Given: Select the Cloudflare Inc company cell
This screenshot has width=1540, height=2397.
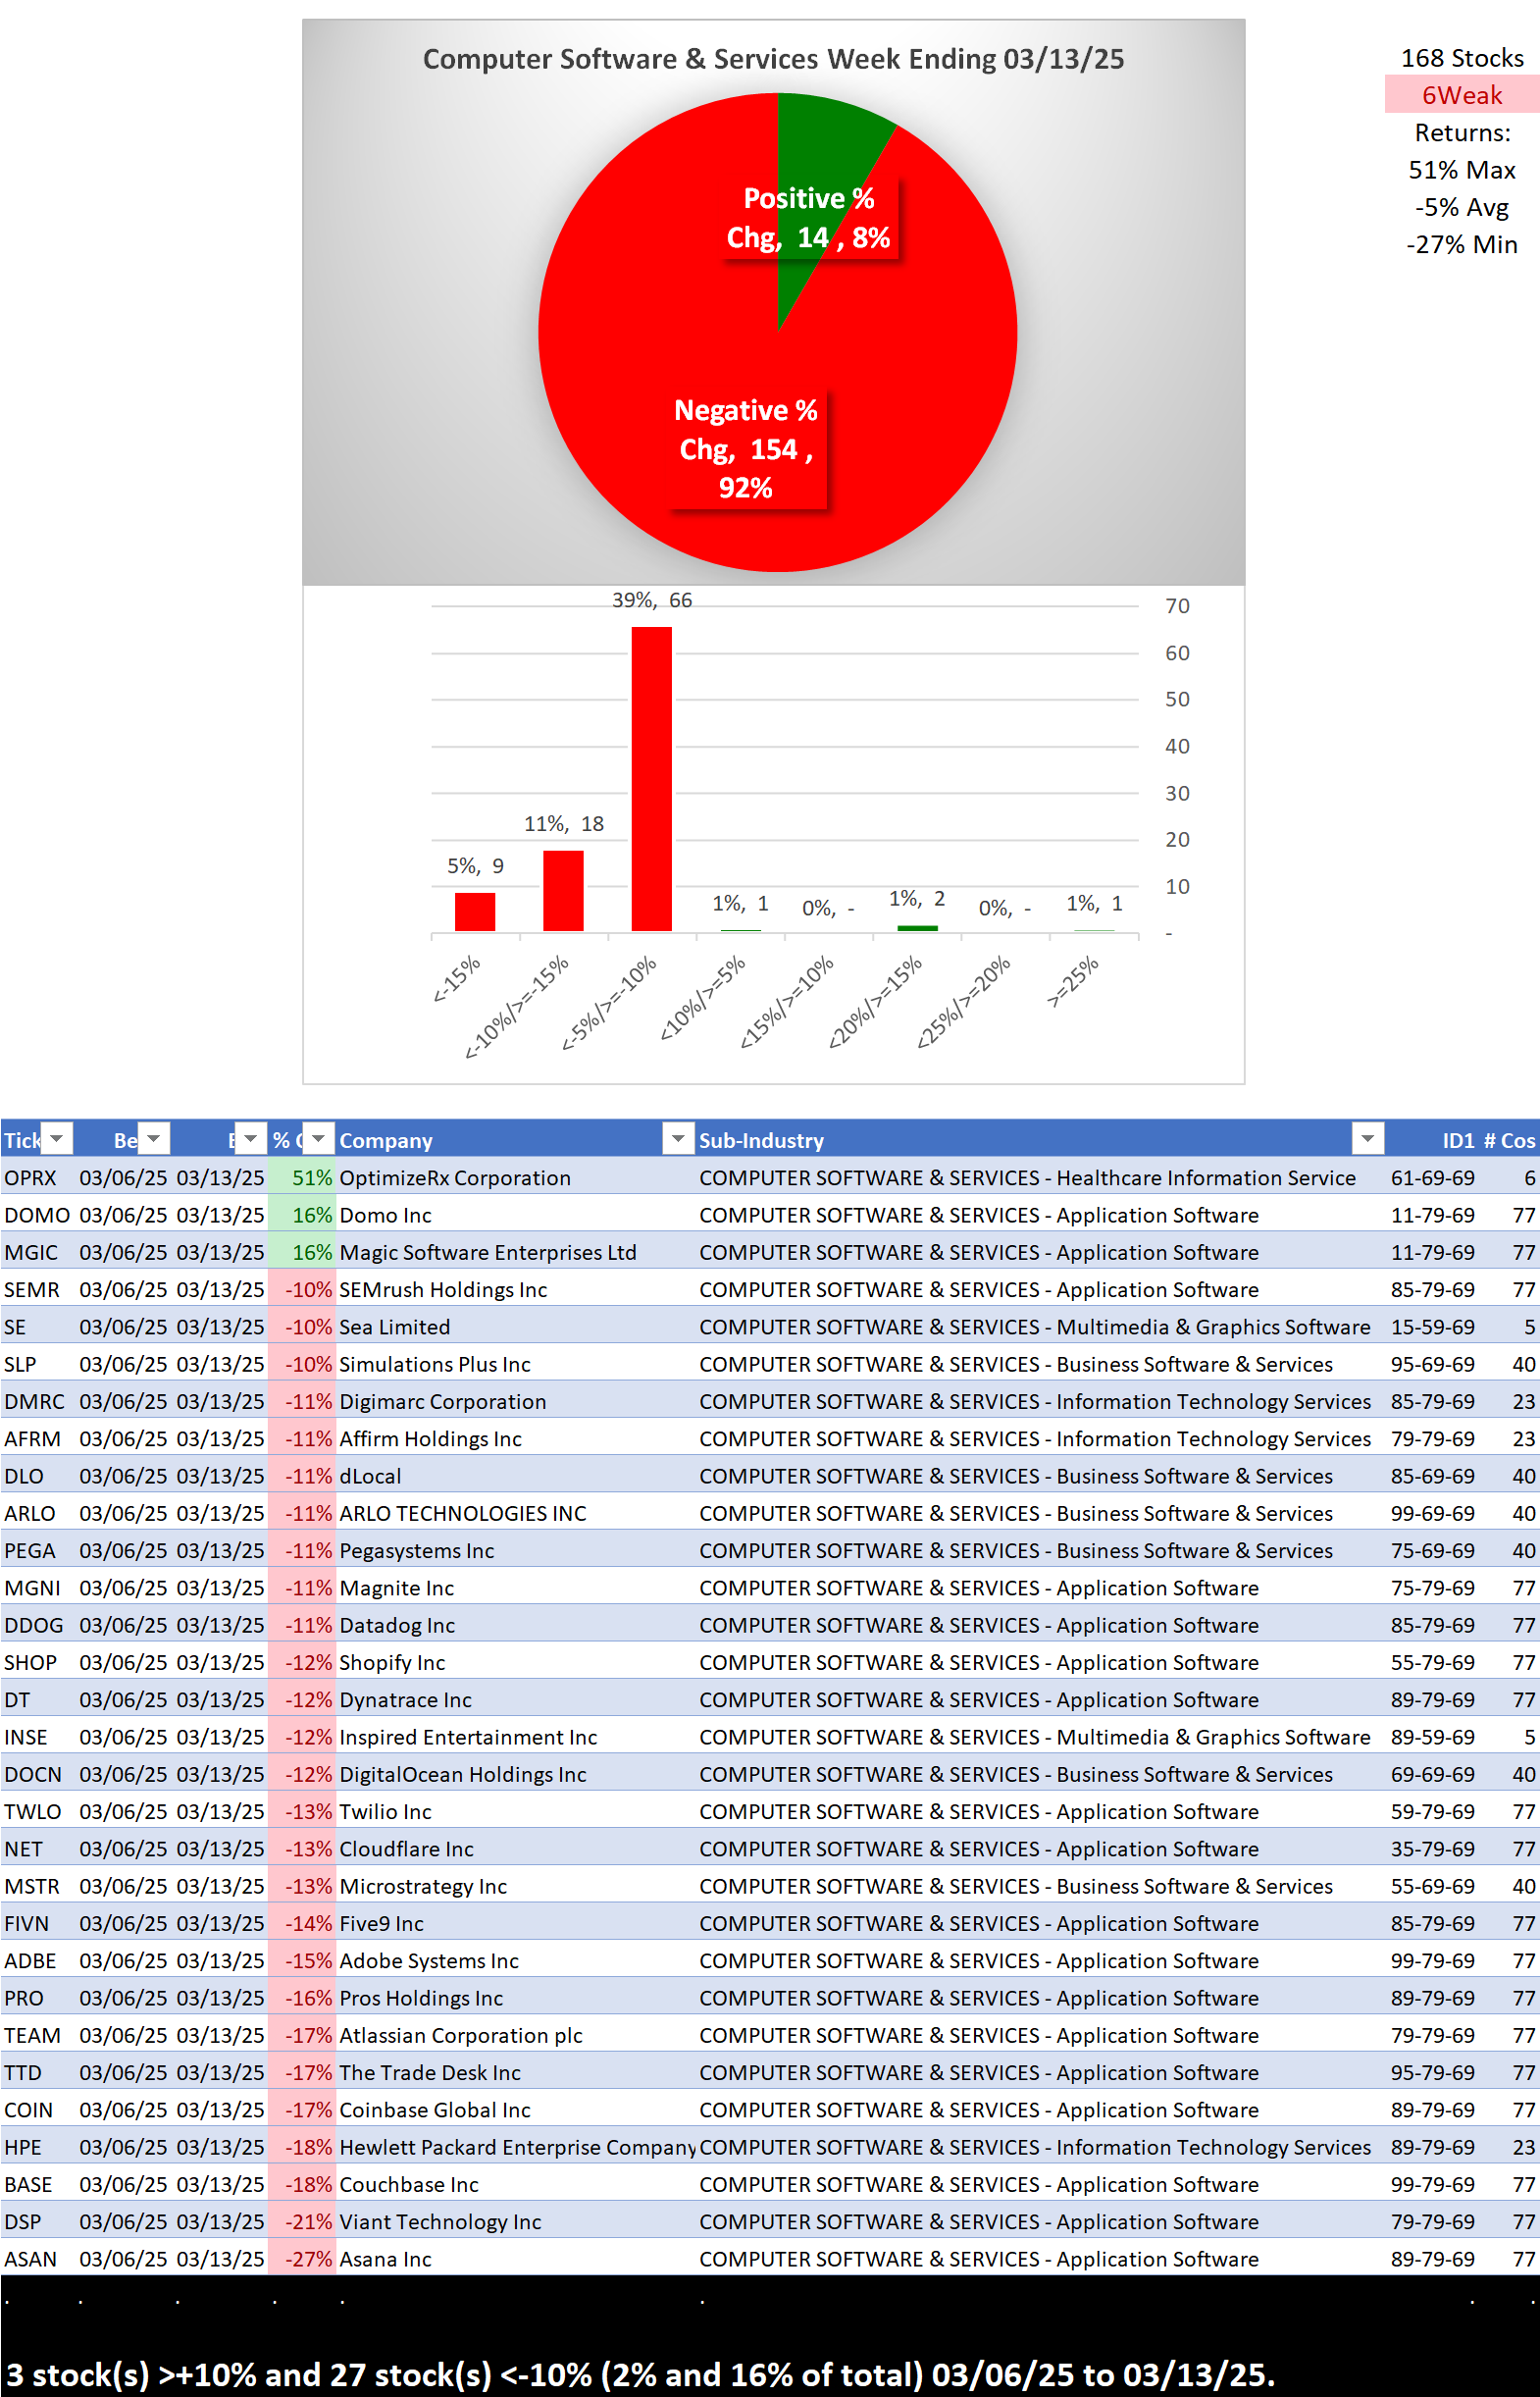Looking at the screenshot, I should pos(516,1848).
